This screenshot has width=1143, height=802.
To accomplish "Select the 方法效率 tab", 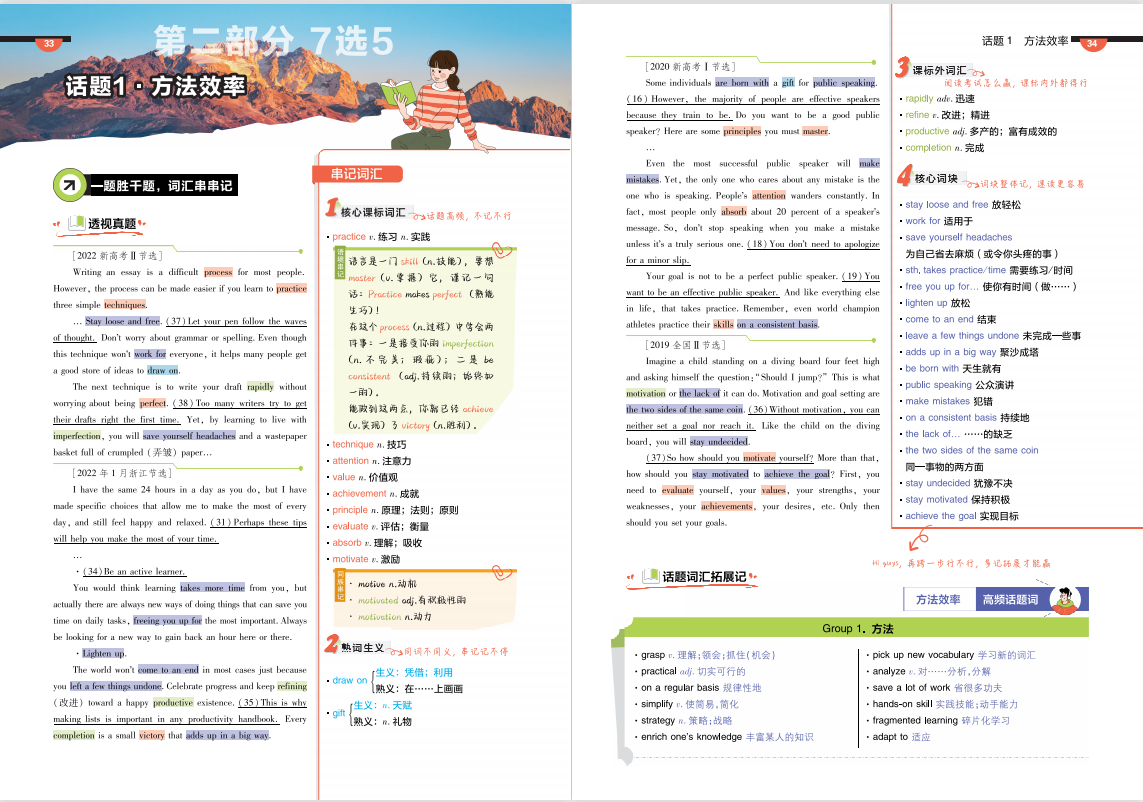I will [938, 599].
